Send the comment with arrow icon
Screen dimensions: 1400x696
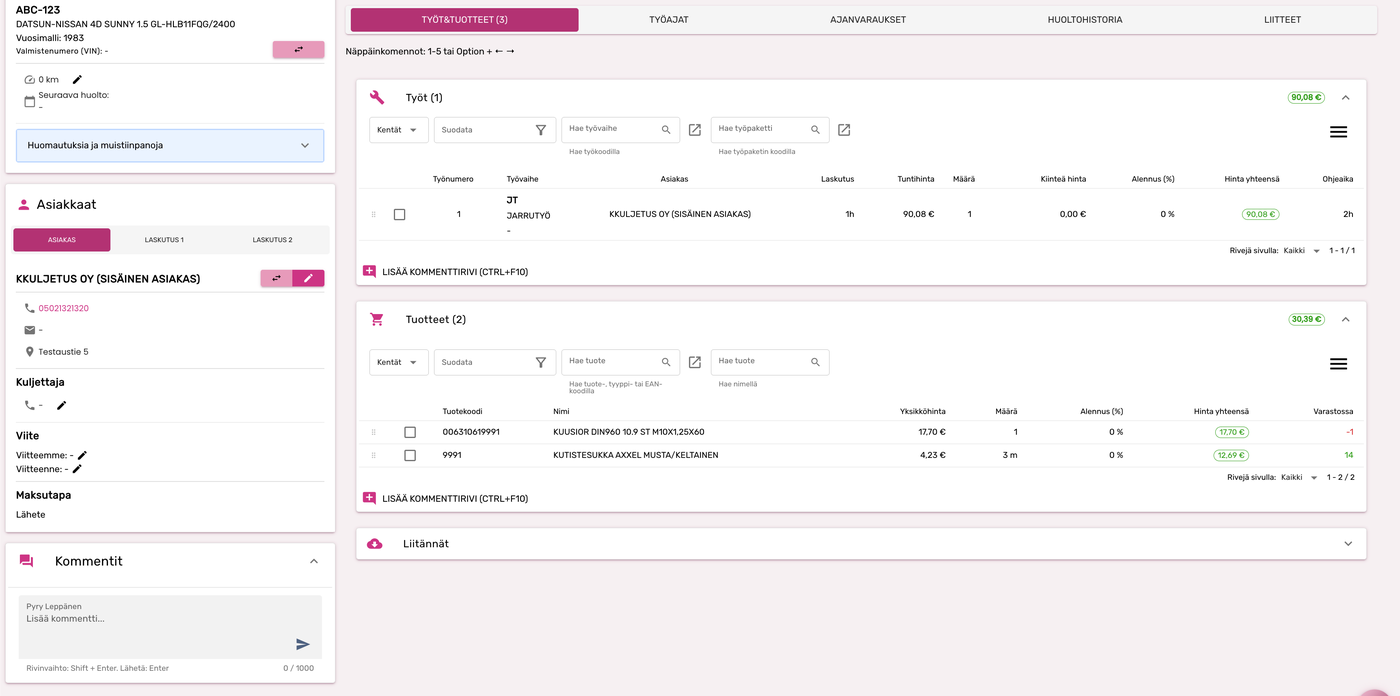303,644
